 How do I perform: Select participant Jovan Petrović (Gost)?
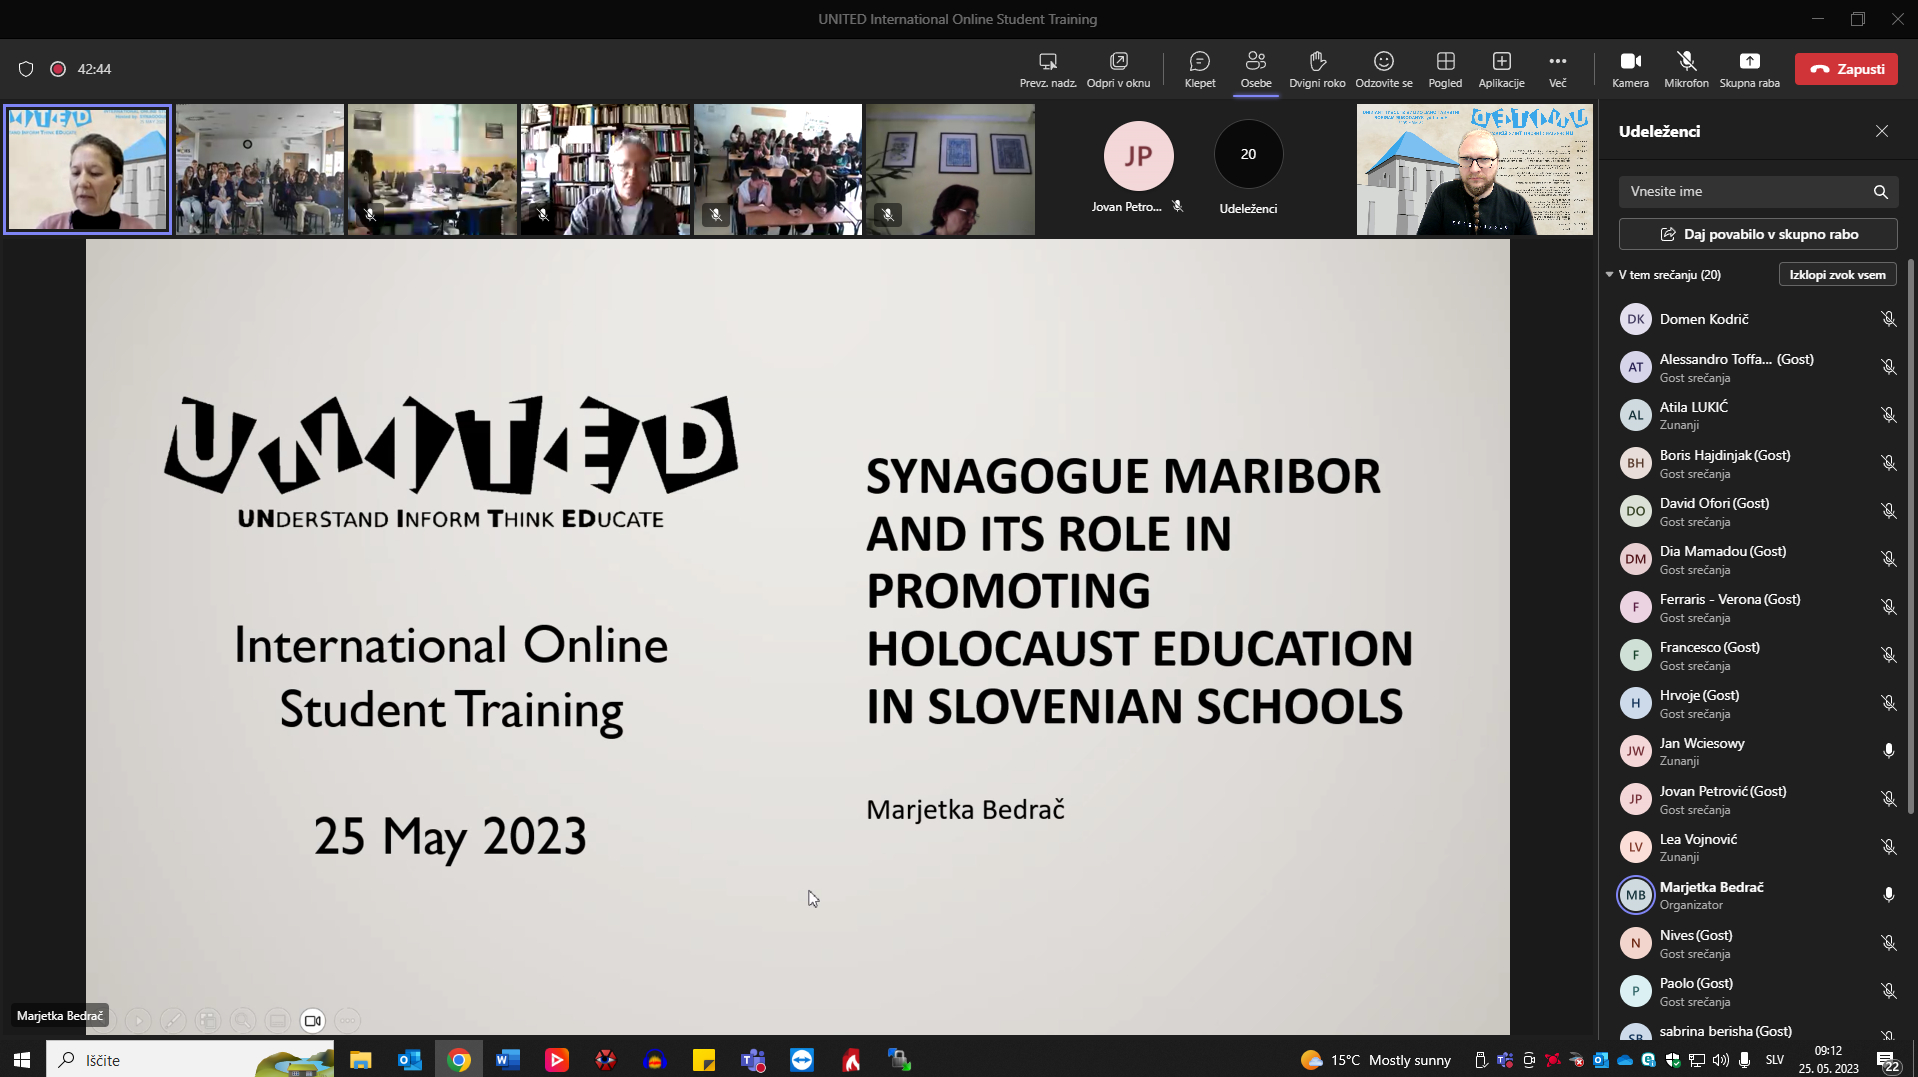tap(1755, 799)
